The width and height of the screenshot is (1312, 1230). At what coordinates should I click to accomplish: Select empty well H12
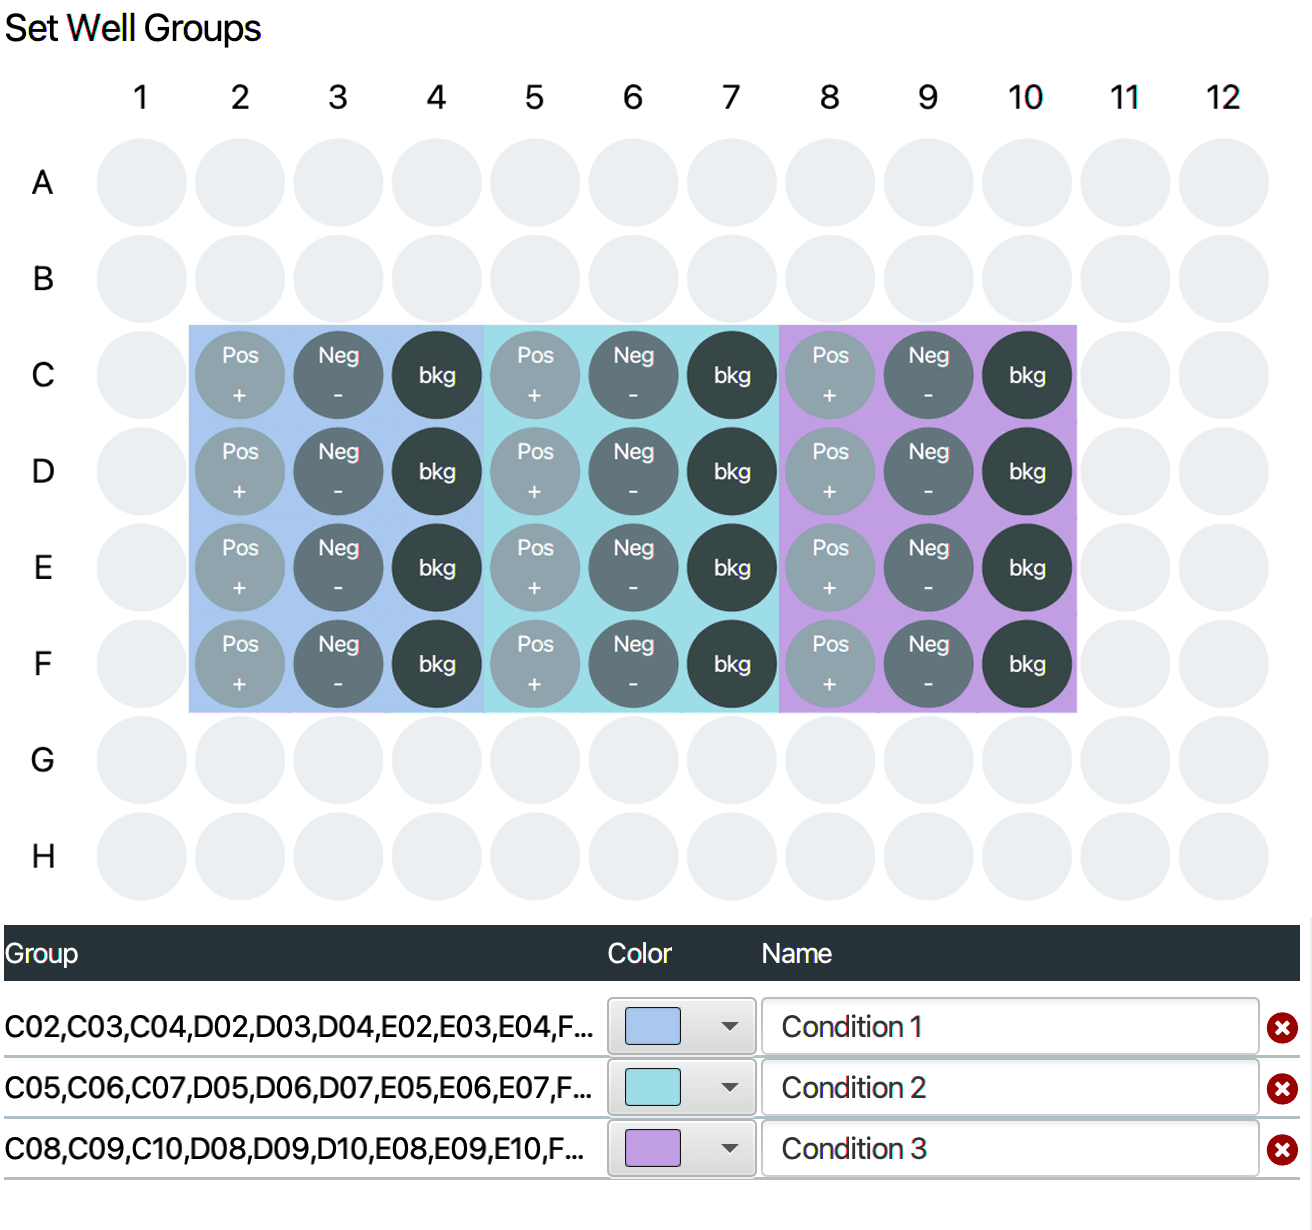(x=1223, y=856)
